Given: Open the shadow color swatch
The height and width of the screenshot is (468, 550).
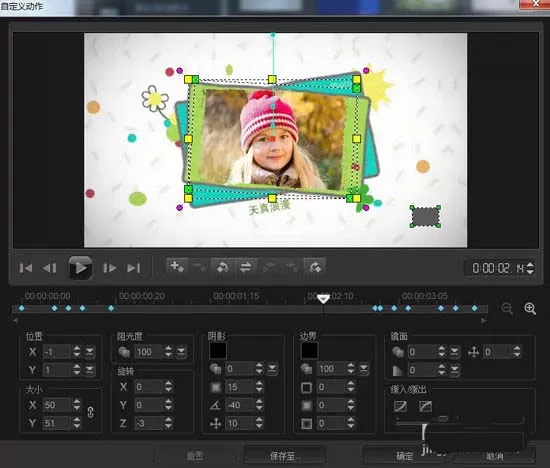Looking at the screenshot, I should [218, 351].
